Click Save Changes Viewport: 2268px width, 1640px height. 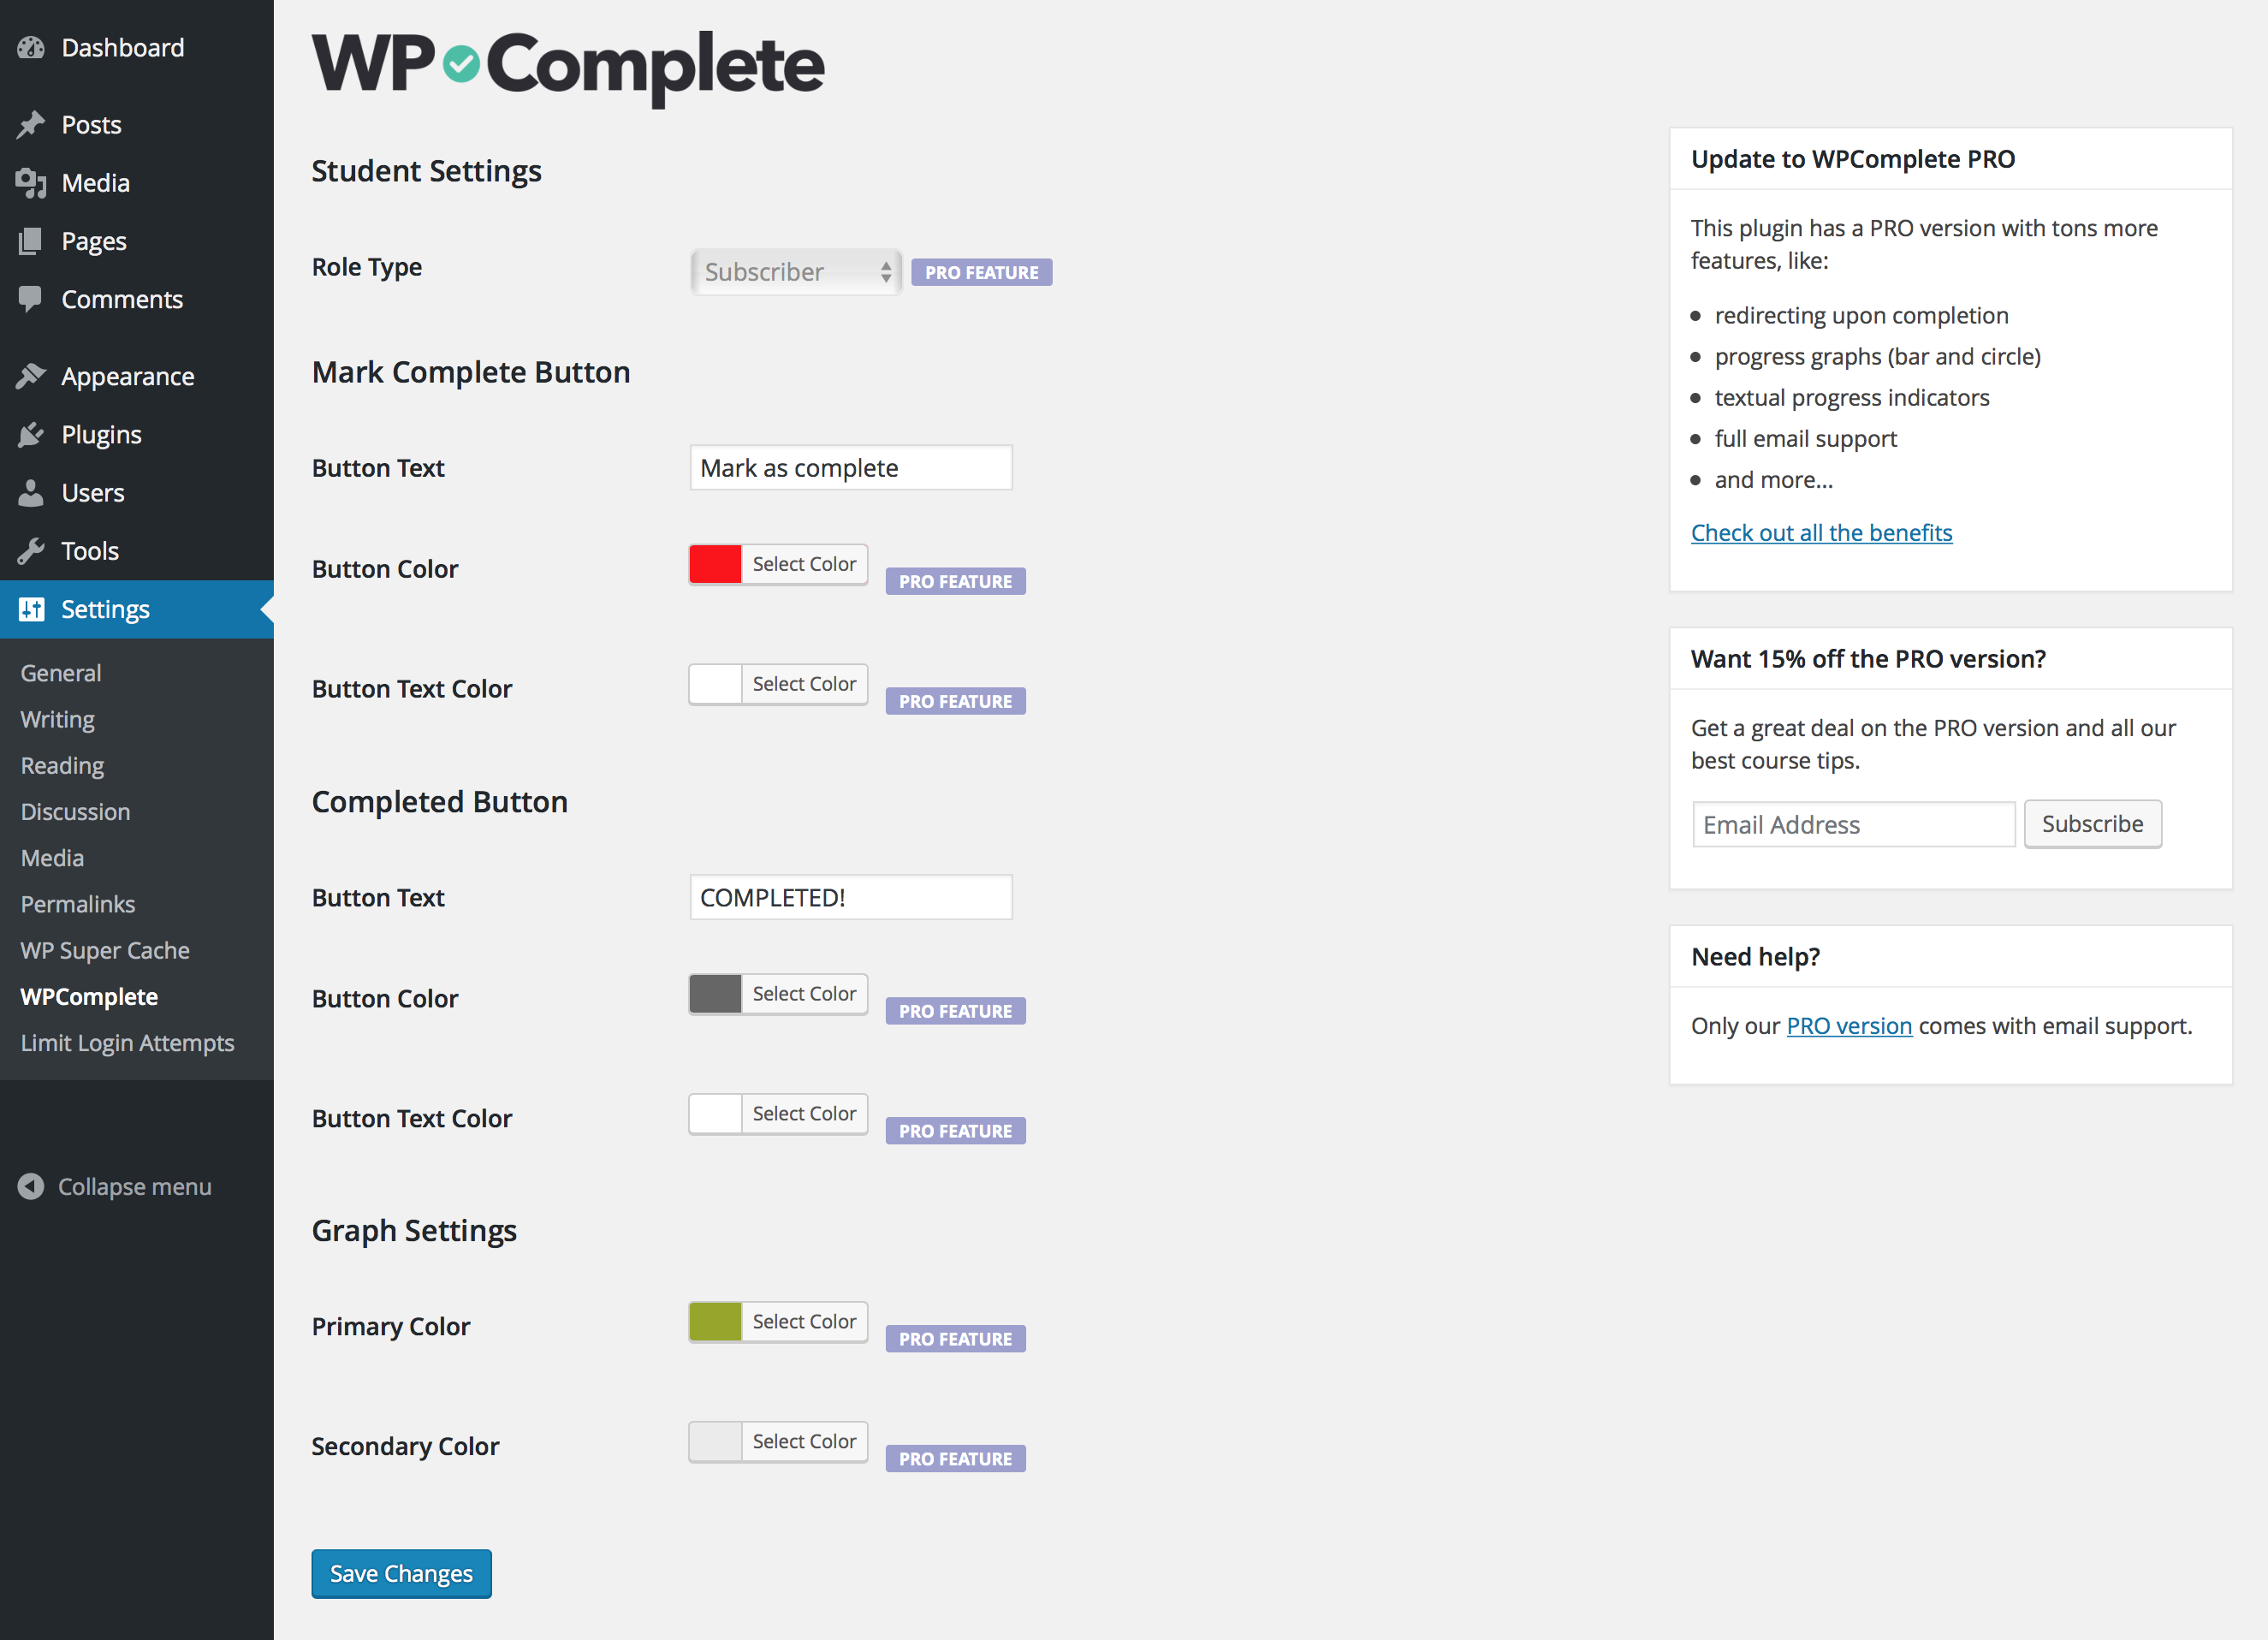[x=400, y=1573]
